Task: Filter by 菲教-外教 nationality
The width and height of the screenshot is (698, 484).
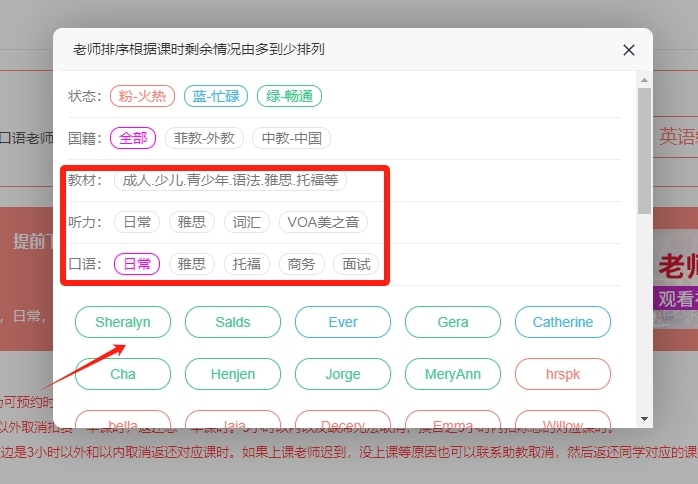Action: click(203, 138)
